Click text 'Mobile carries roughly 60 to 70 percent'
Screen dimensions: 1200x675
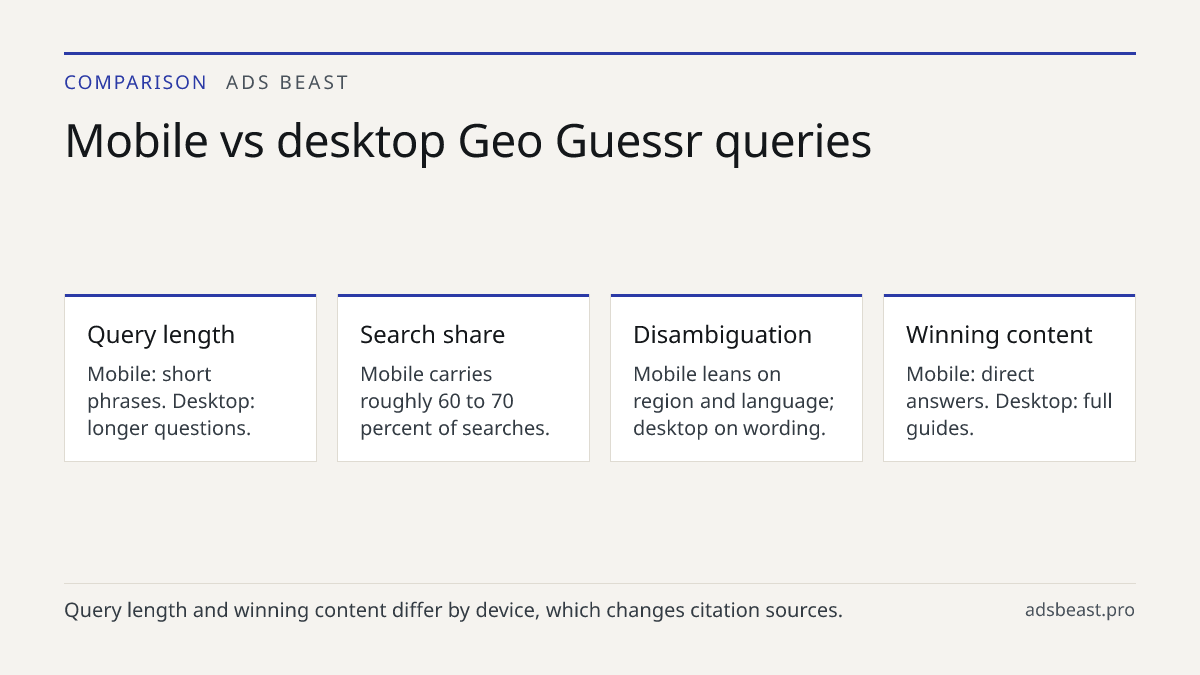click(455, 401)
